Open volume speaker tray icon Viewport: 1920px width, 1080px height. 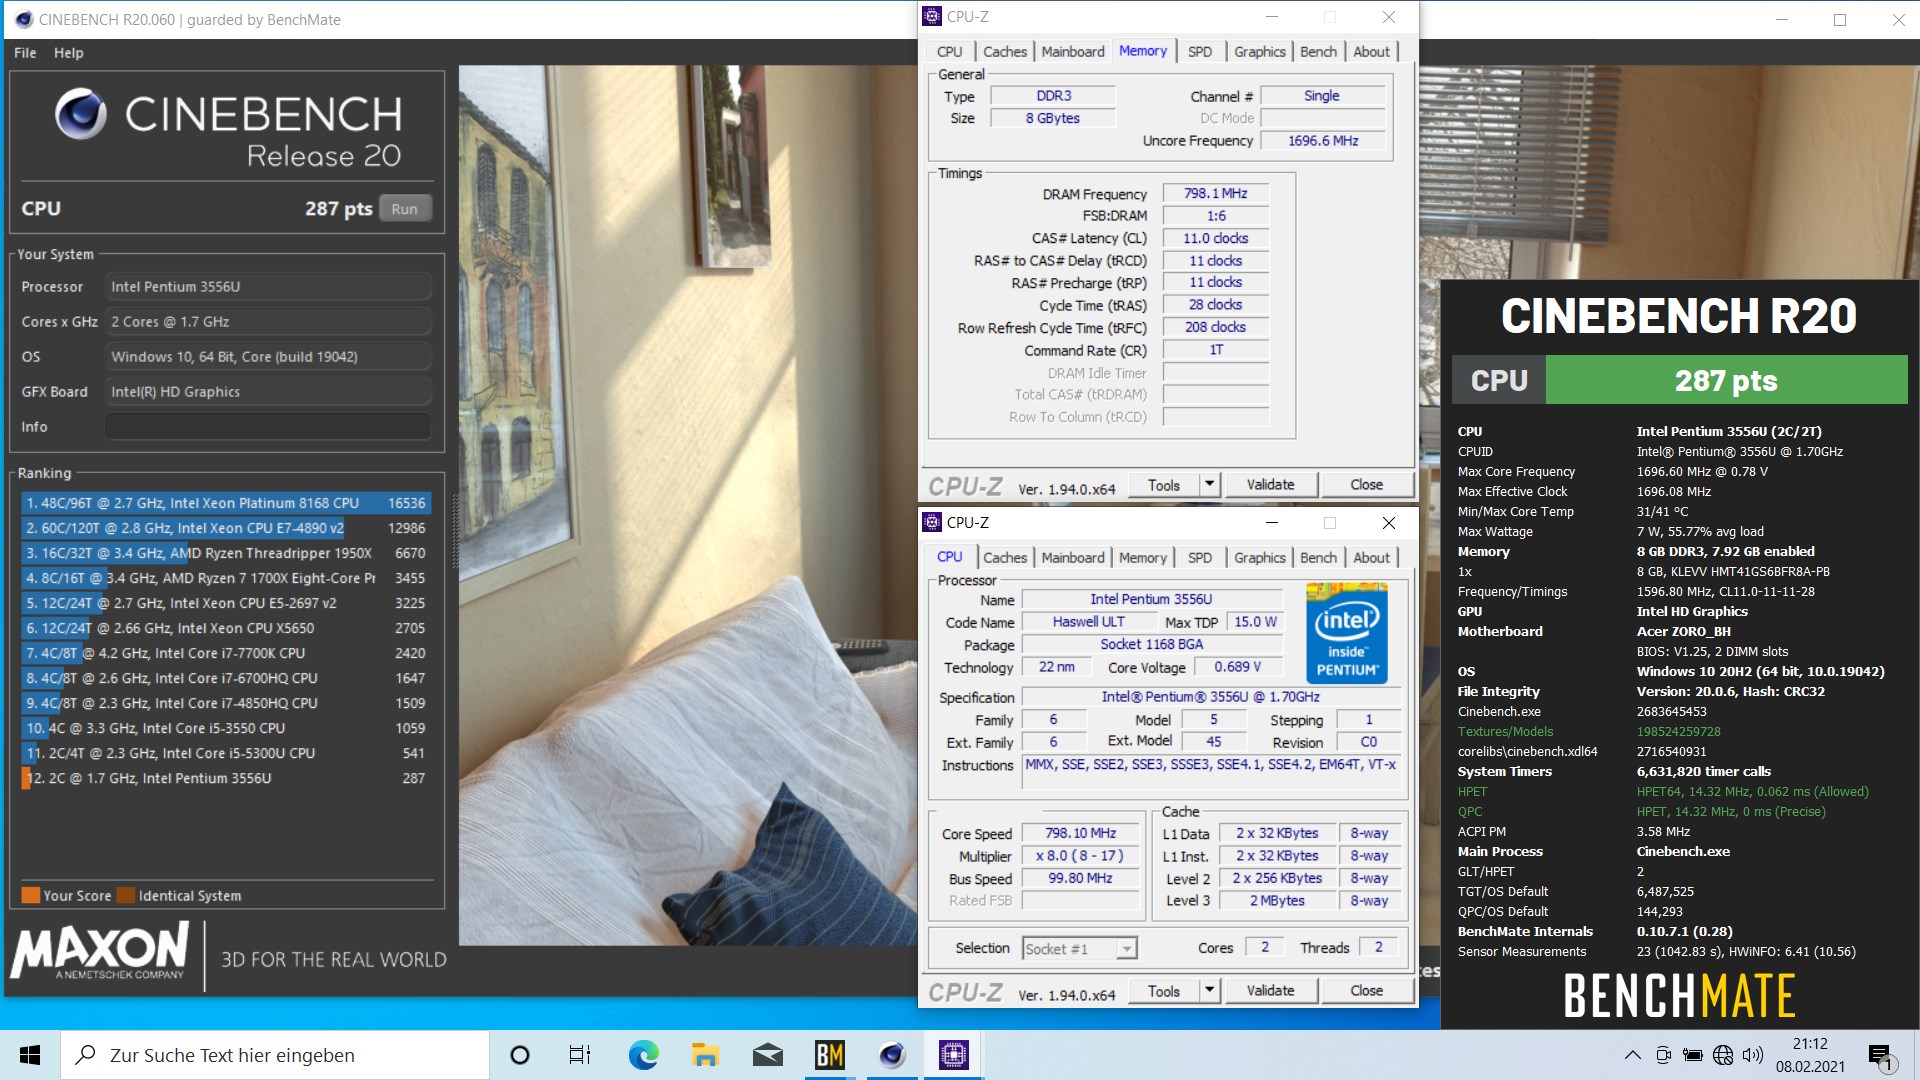click(x=1752, y=1055)
